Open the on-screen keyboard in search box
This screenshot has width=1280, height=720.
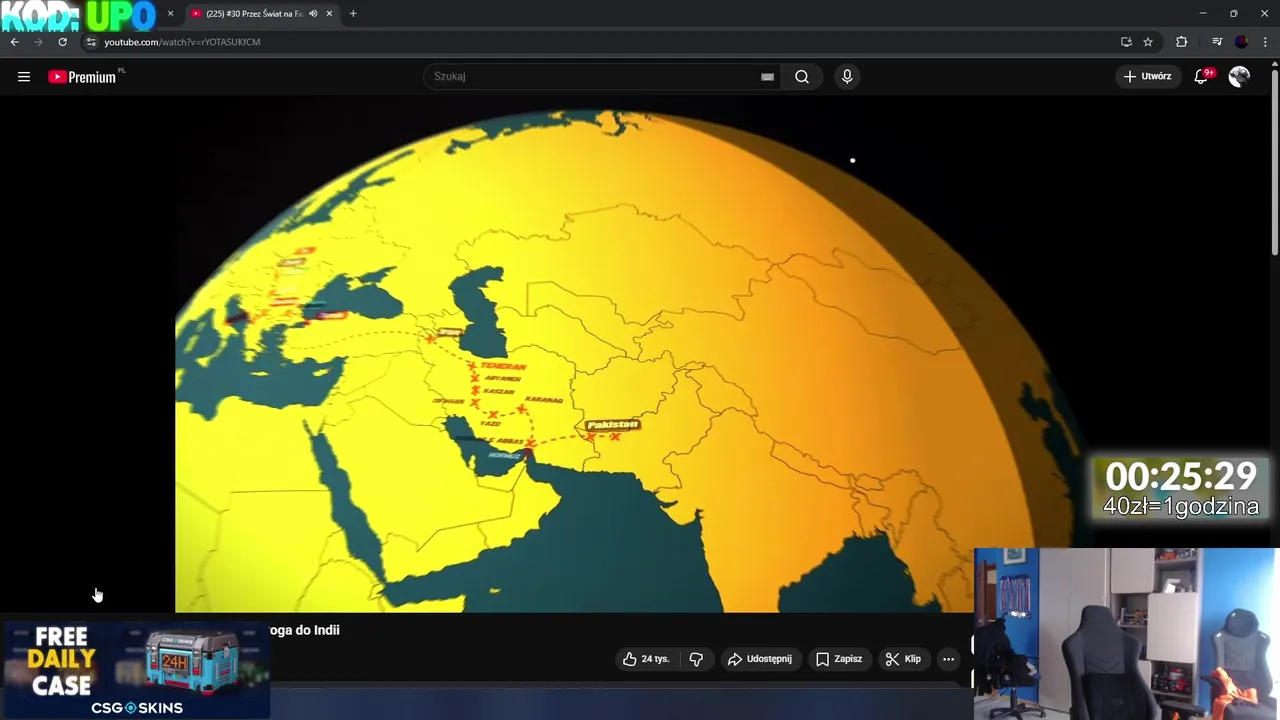tap(767, 77)
